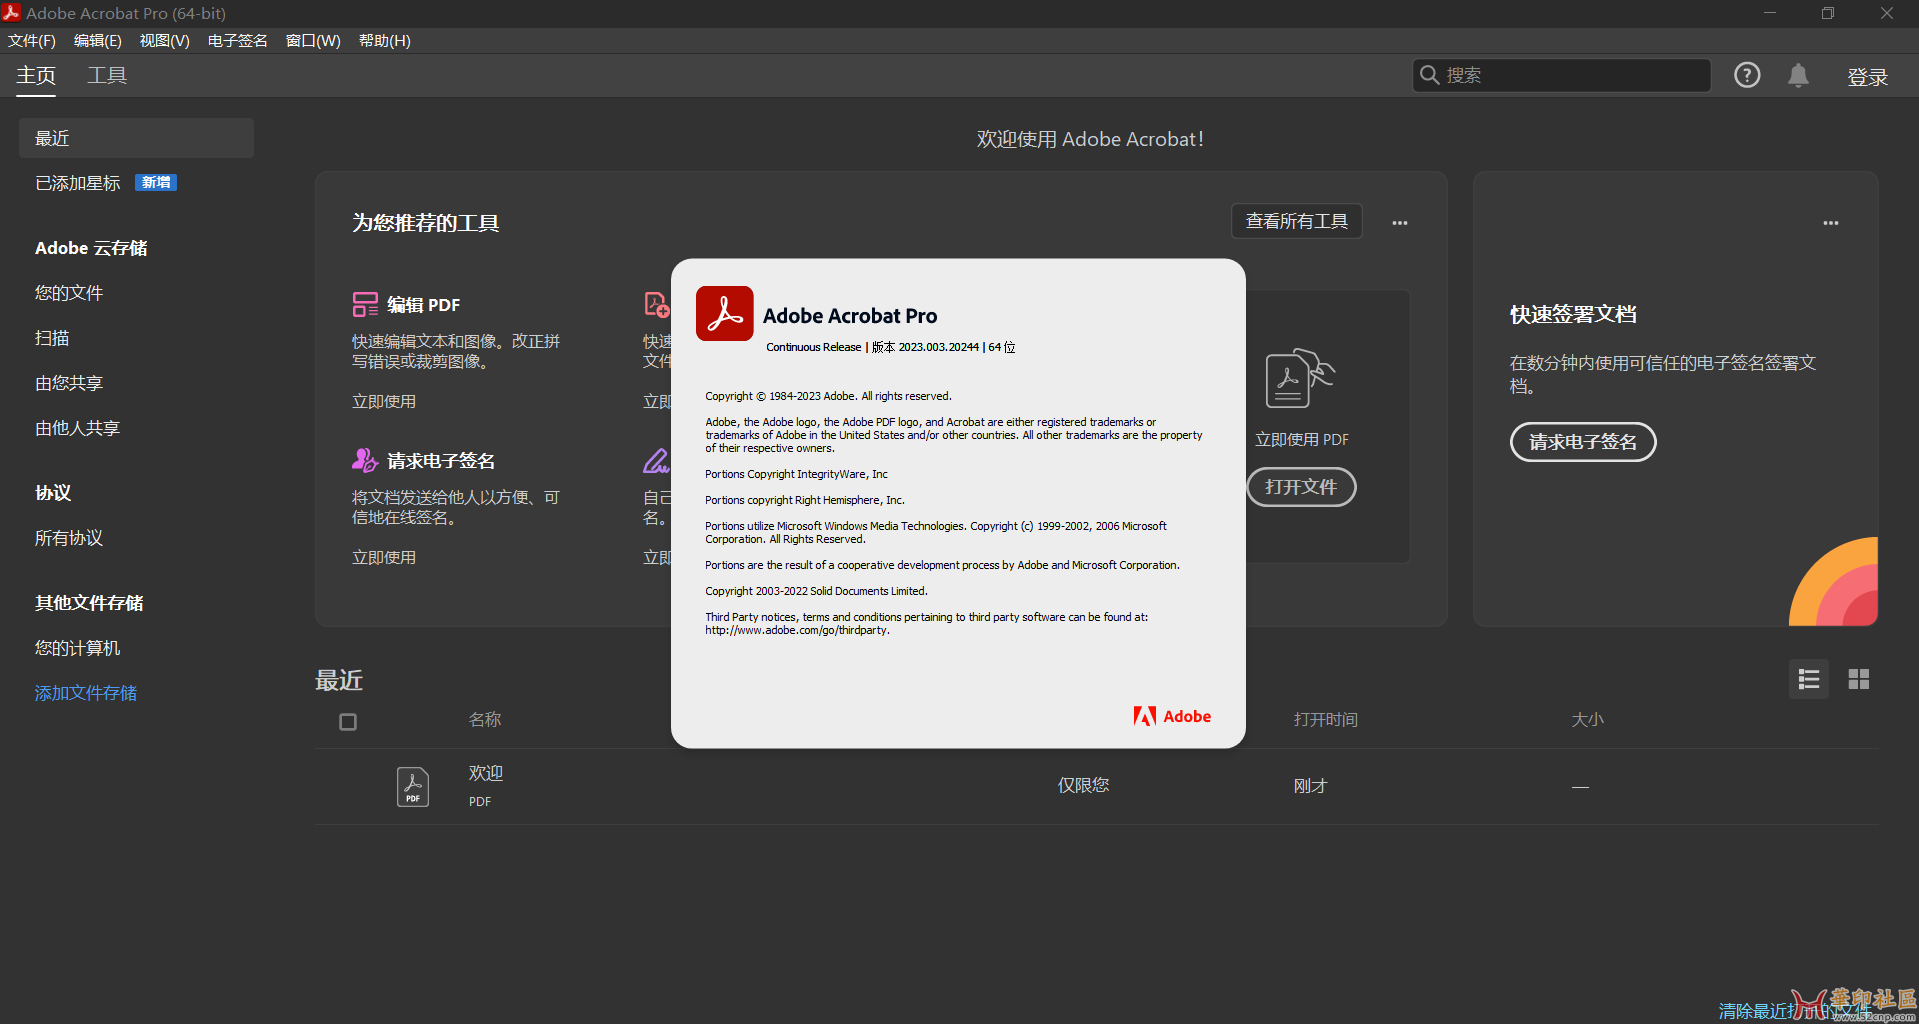Open the notifications bell icon

[1798, 76]
